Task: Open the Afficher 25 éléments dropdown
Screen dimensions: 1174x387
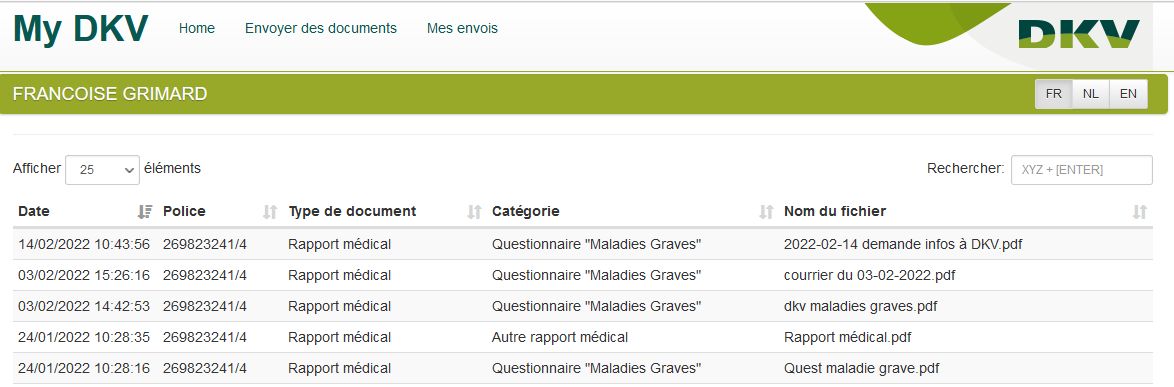Action: (x=103, y=170)
